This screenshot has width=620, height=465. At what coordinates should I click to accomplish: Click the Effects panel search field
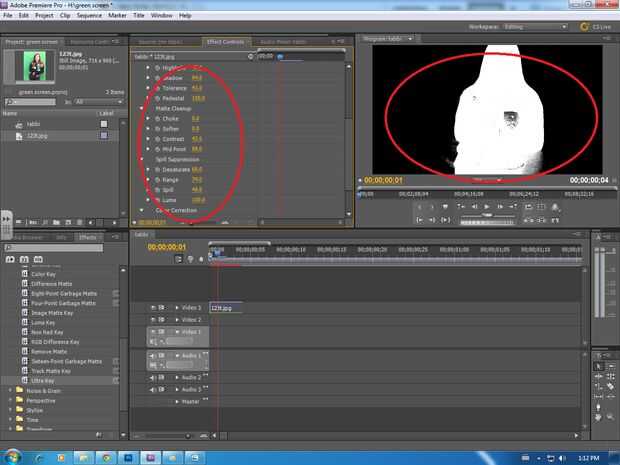click(x=53, y=248)
